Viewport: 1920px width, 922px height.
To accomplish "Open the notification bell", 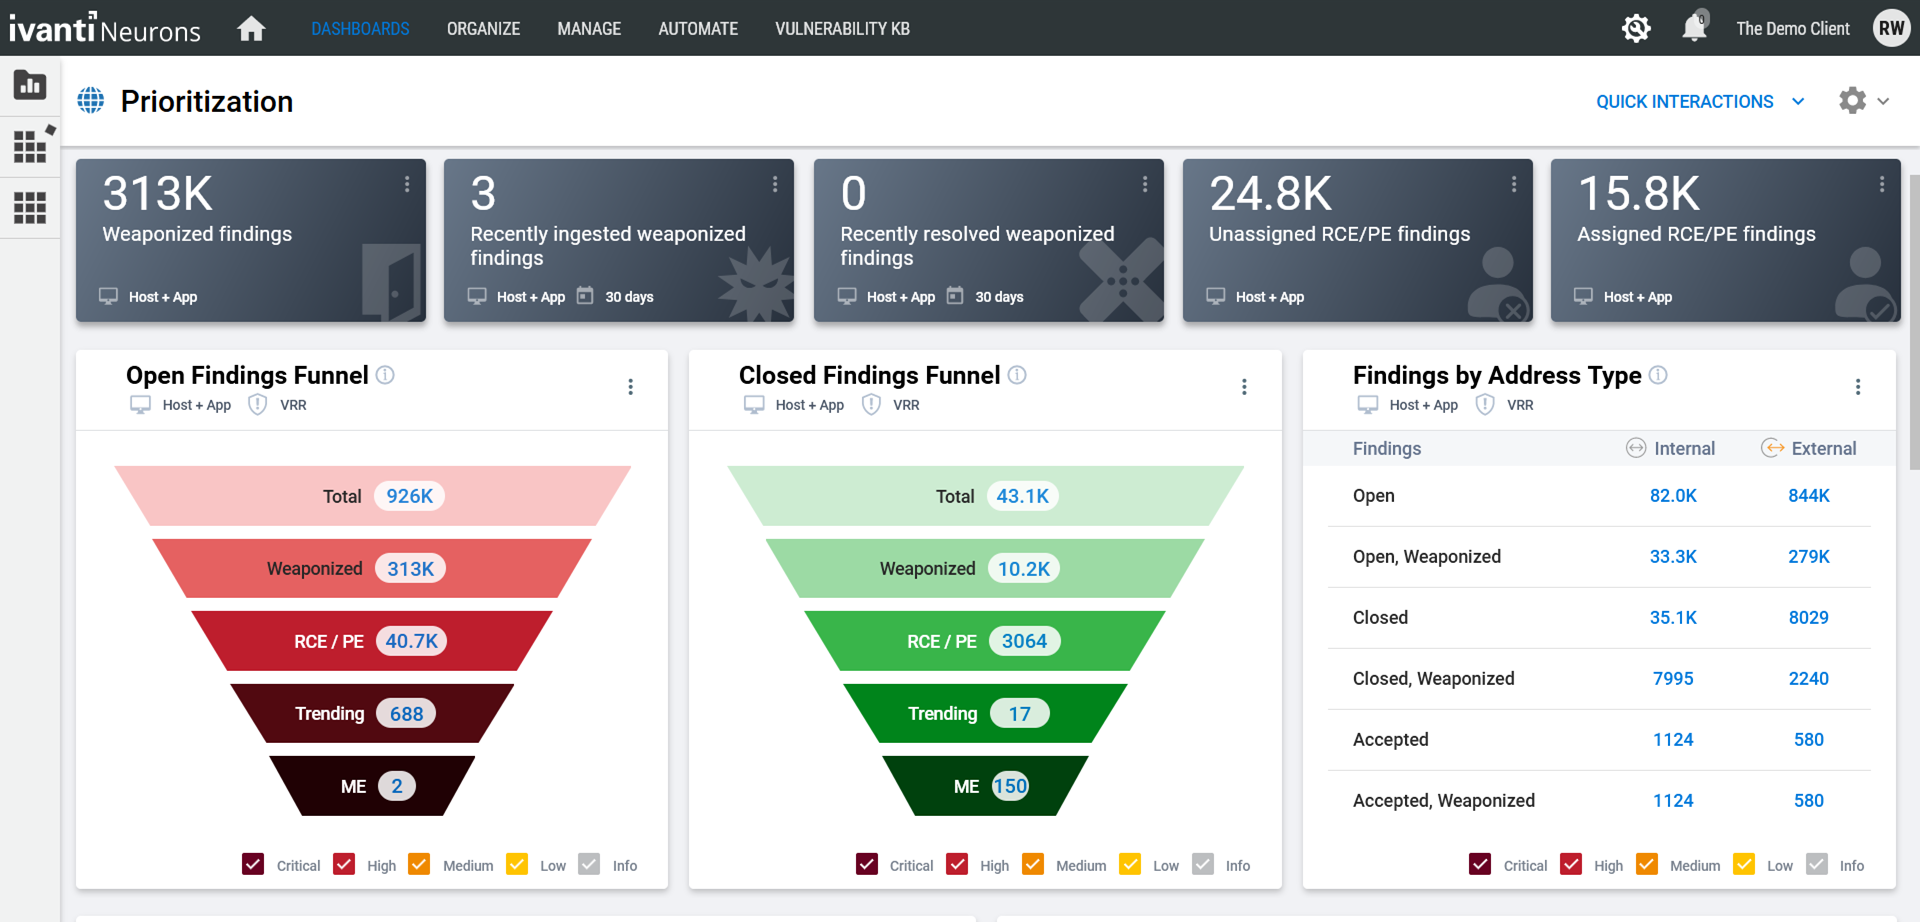I will click(1693, 28).
